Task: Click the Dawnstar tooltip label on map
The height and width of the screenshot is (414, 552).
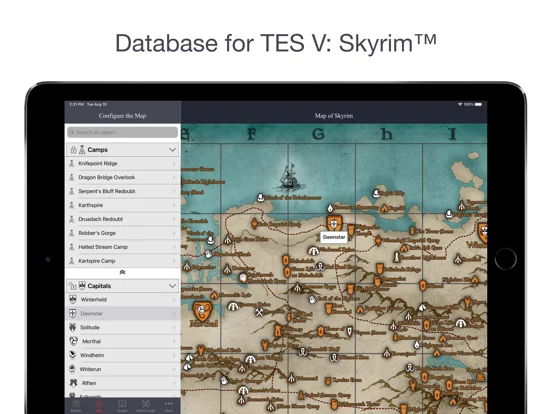Action: pos(334,237)
